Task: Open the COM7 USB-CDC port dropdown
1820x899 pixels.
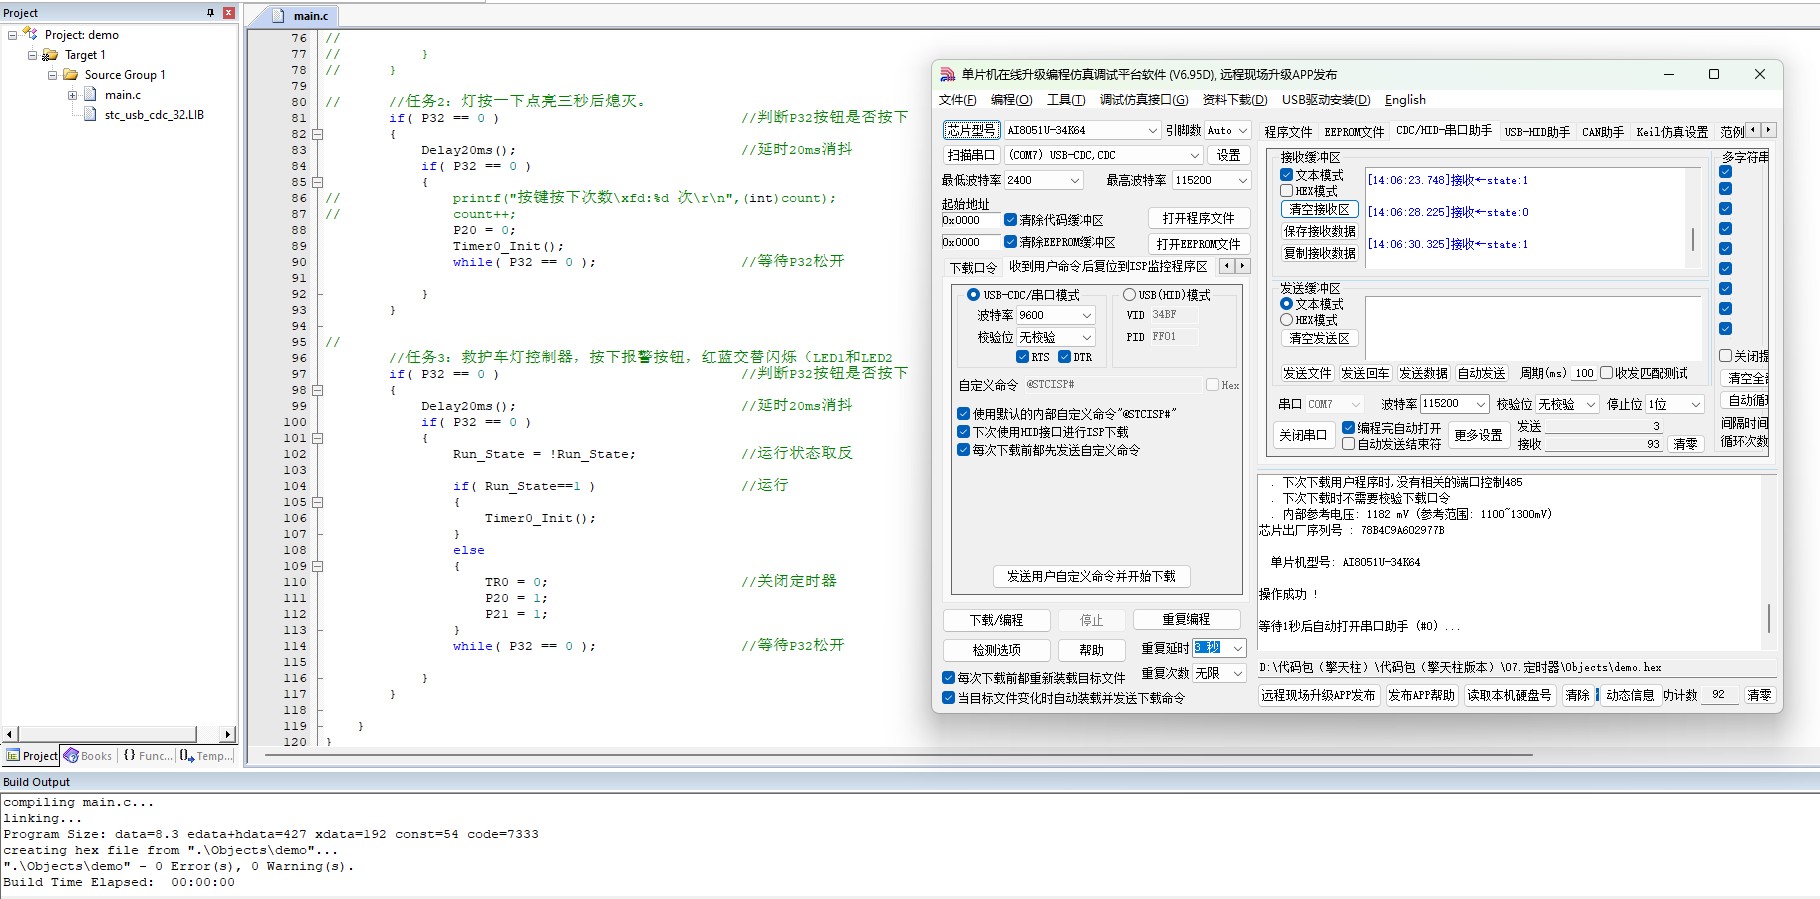Action: [x=1194, y=156]
